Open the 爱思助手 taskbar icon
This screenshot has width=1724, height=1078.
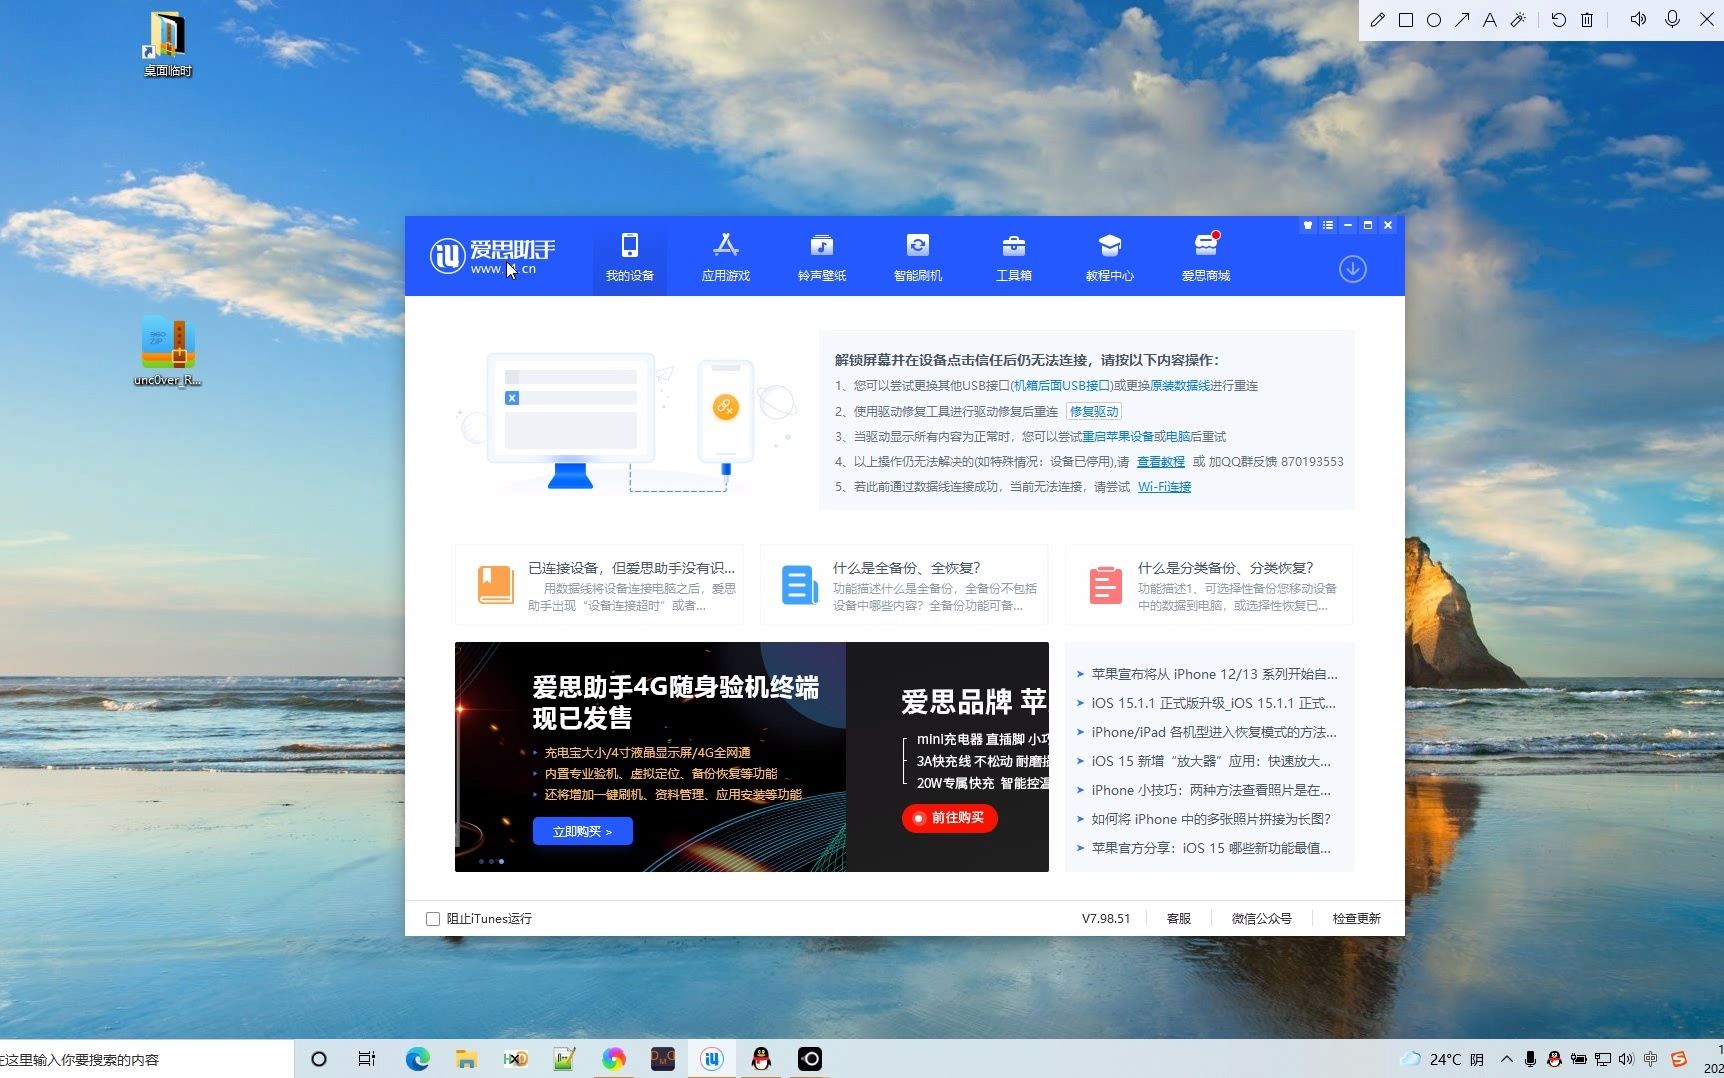click(x=712, y=1059)
